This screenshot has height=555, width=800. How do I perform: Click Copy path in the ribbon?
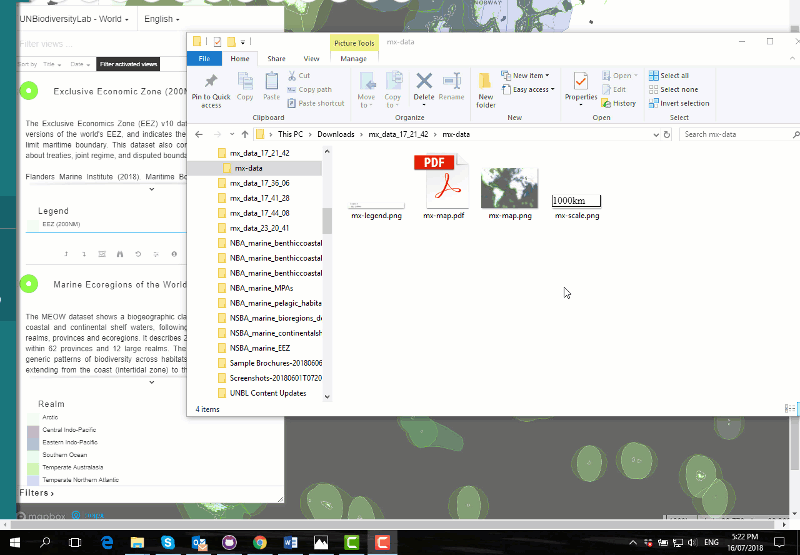(309, 89)
